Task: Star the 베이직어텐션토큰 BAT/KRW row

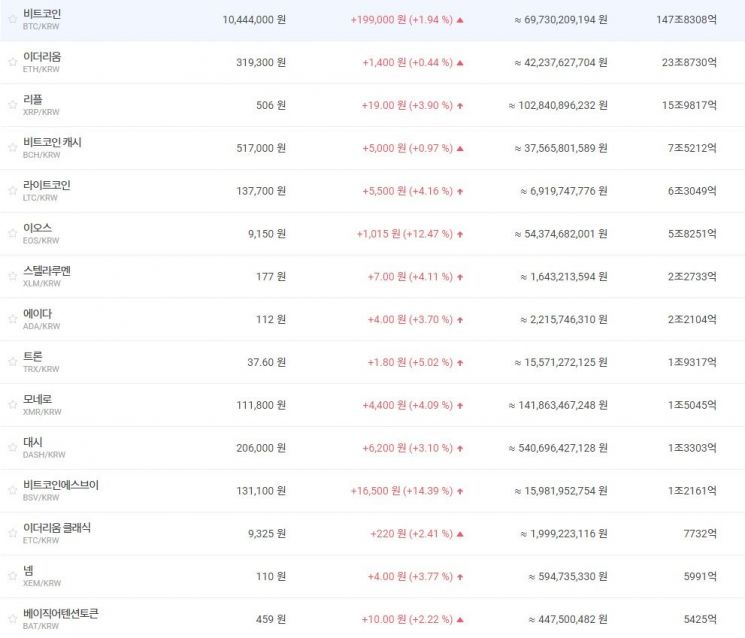Action: pos(13,619)
